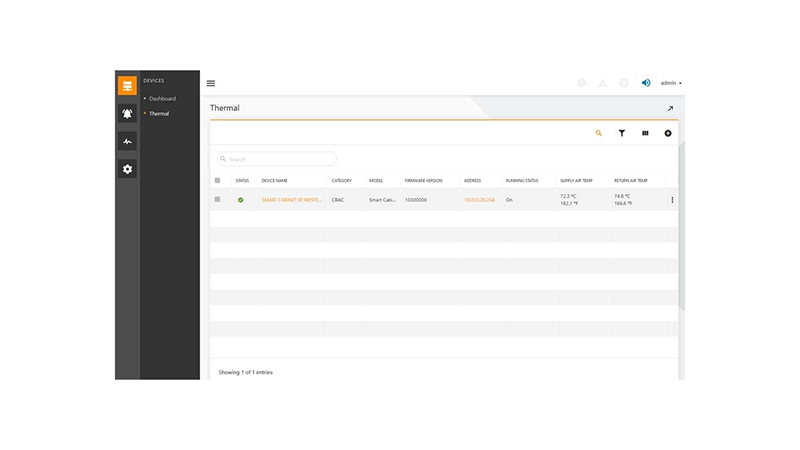Open the table filter funnel icon
The image size is (800, 450).
(x=622, y=133)
